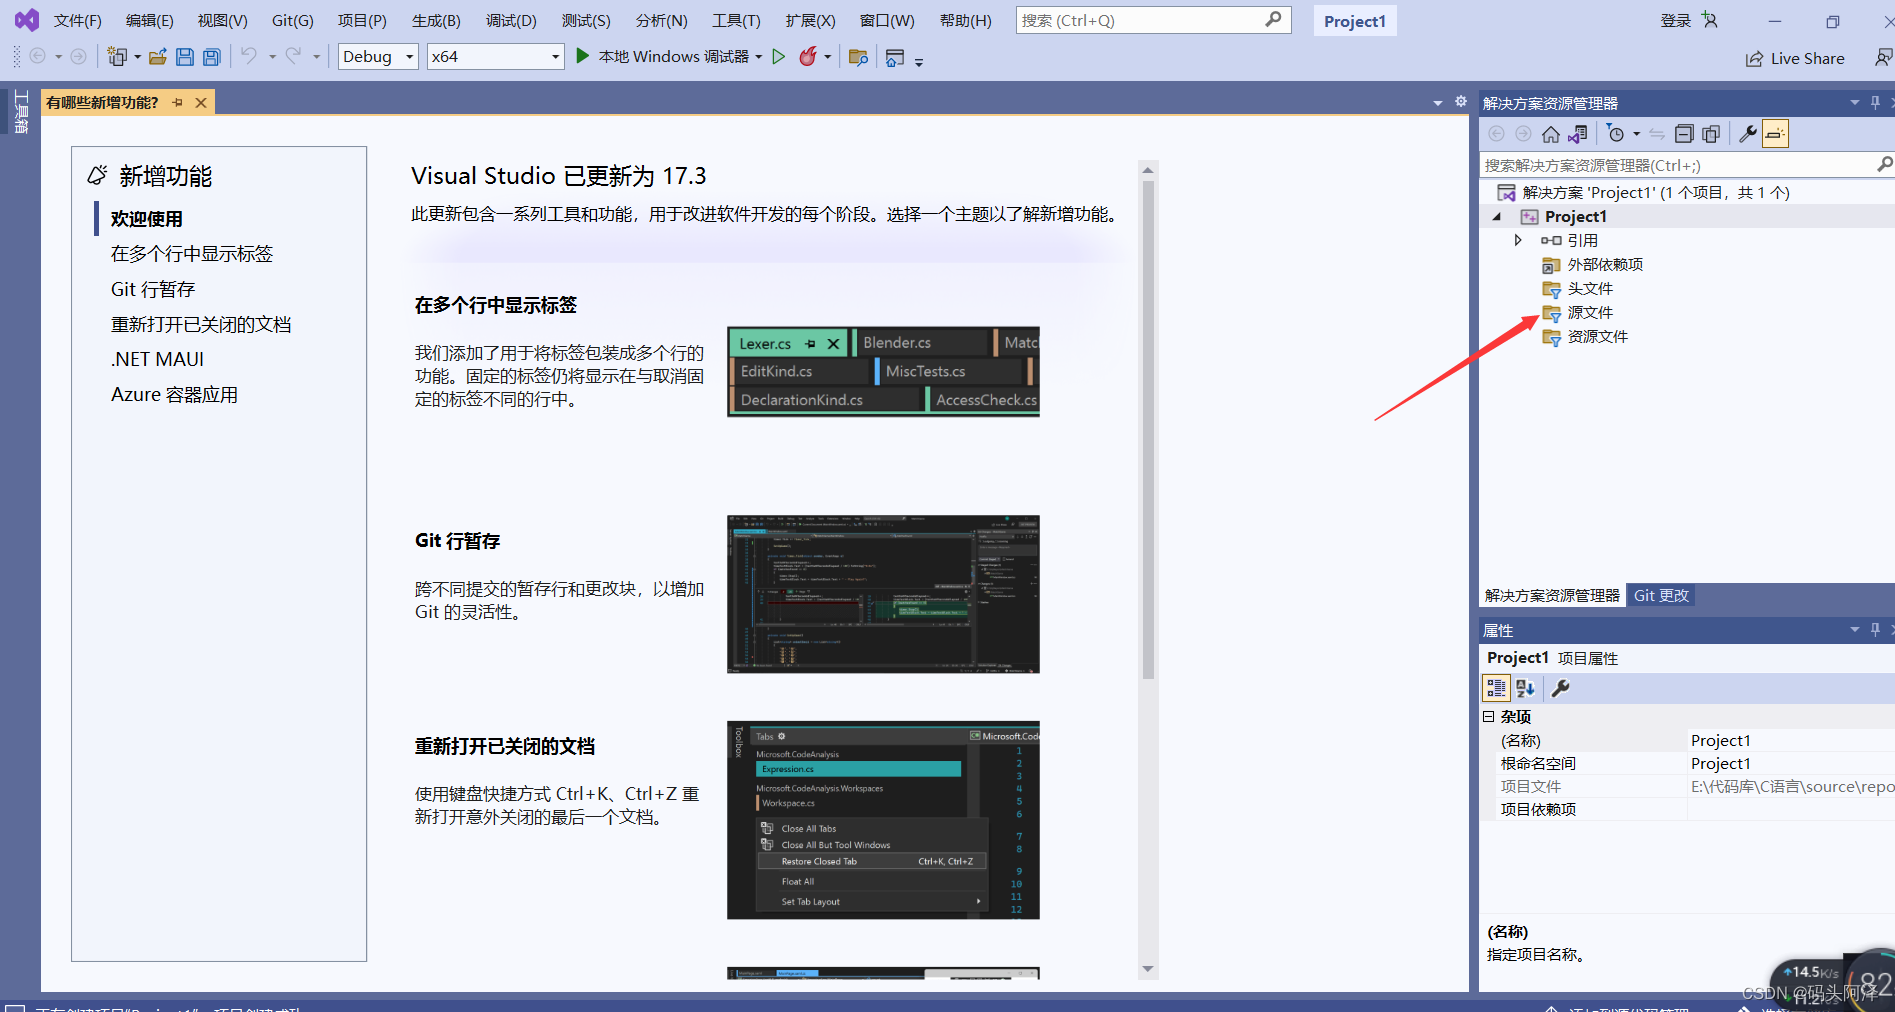Image resolution: width=1895 pixels, height=1012 pixels.
Task: Start debugging with green play button
Action: [x=583, y=56]
